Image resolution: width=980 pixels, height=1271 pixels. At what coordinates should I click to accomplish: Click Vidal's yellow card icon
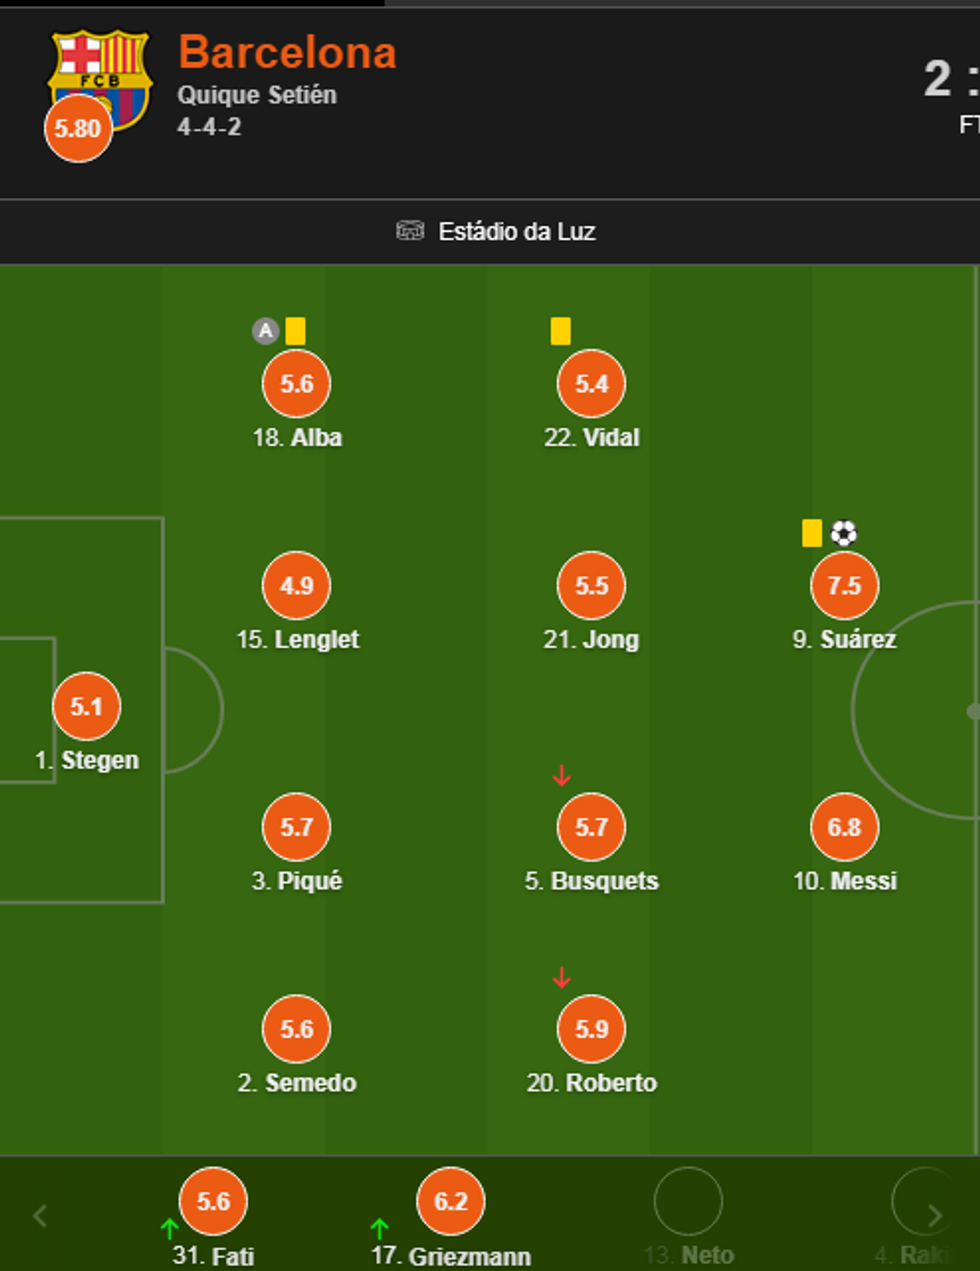click(561, 331)
